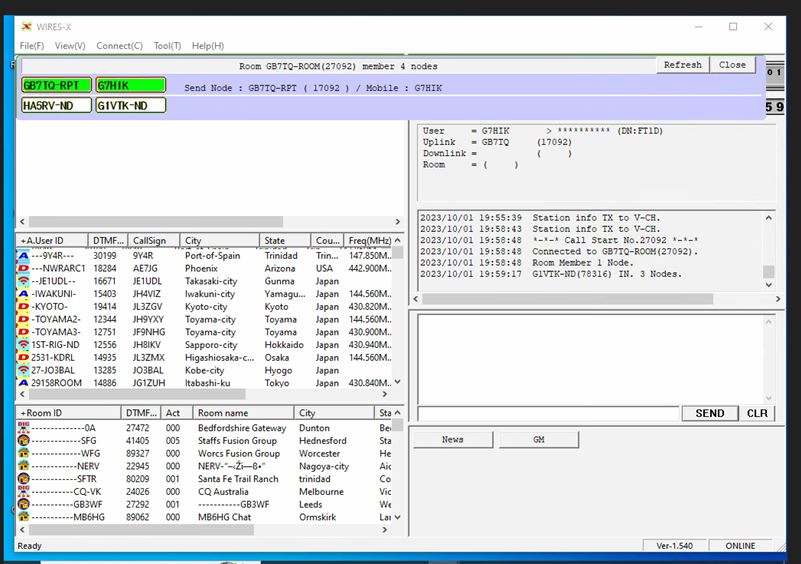Click room icon of the 0A Bedfordshire Gateway row

[23, 428]
